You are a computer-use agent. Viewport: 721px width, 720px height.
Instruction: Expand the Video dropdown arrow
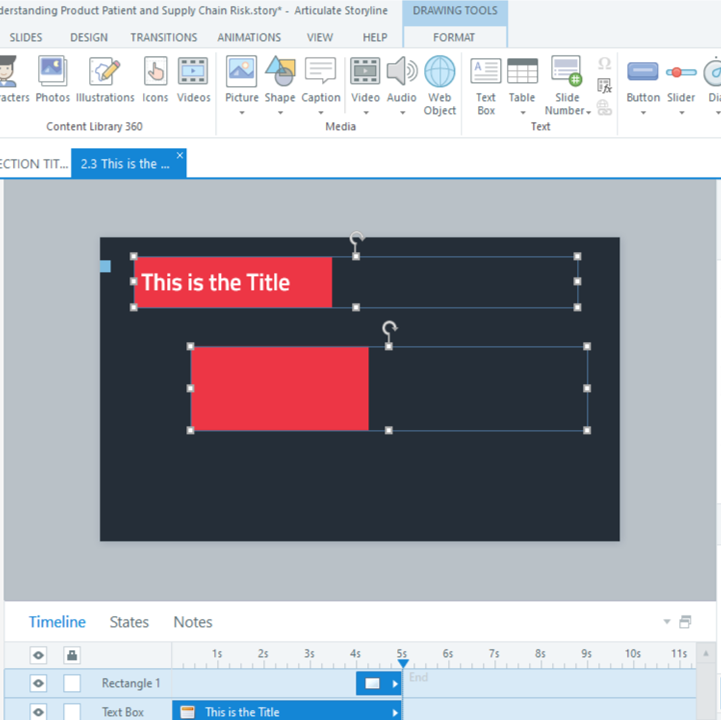(366, 113)
